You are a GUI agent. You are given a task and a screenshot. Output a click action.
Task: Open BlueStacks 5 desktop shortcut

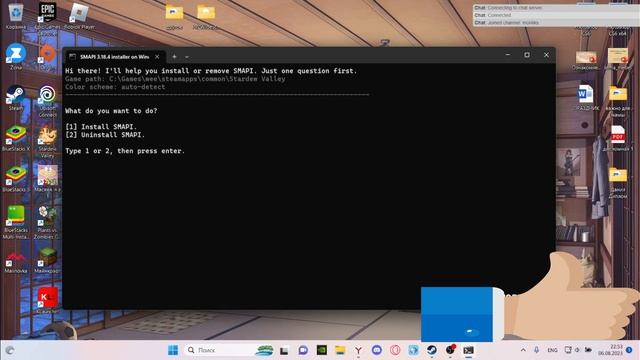[16, 179]
